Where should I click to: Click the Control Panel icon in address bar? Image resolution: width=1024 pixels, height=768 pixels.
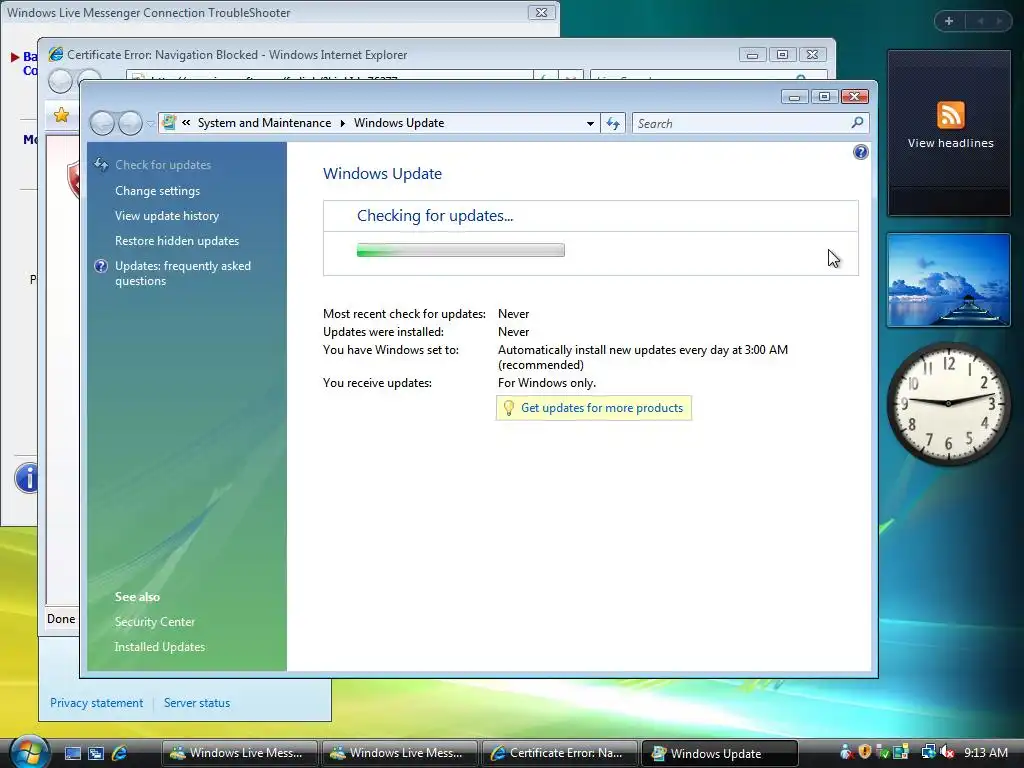(169, 123)
